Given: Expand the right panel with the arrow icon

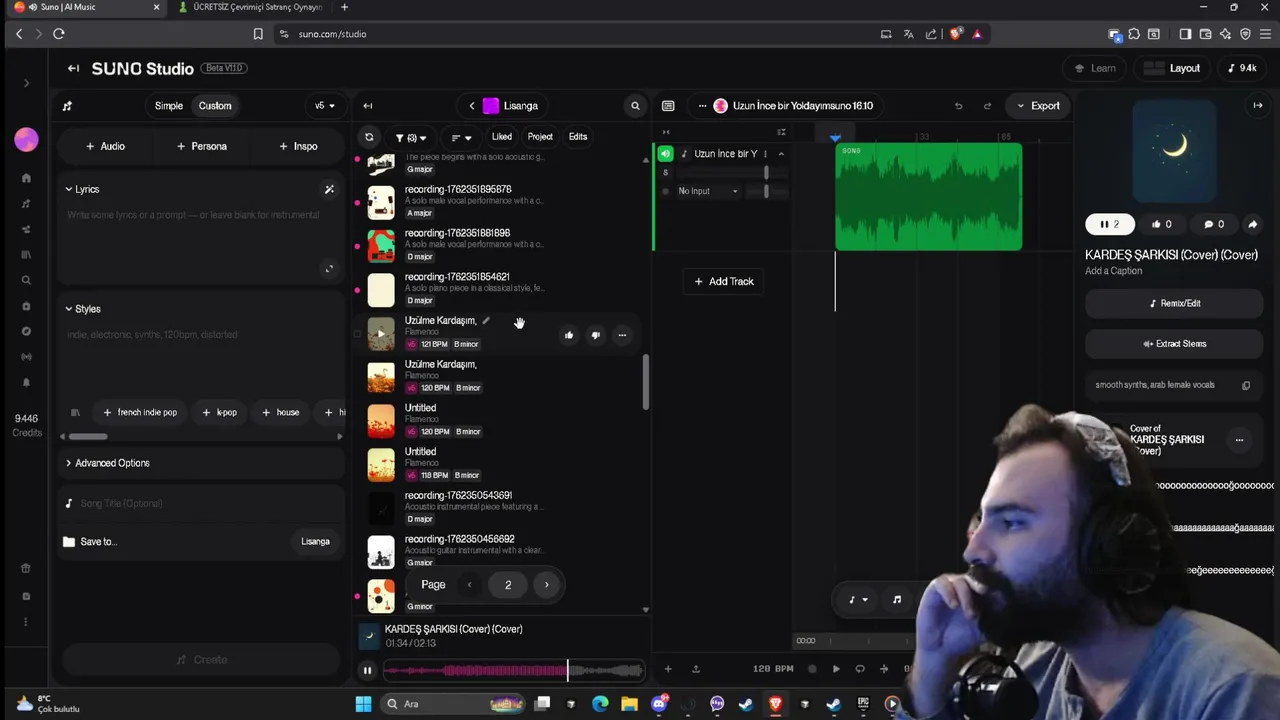Looking at the screenshot, I should (1258, 105).
